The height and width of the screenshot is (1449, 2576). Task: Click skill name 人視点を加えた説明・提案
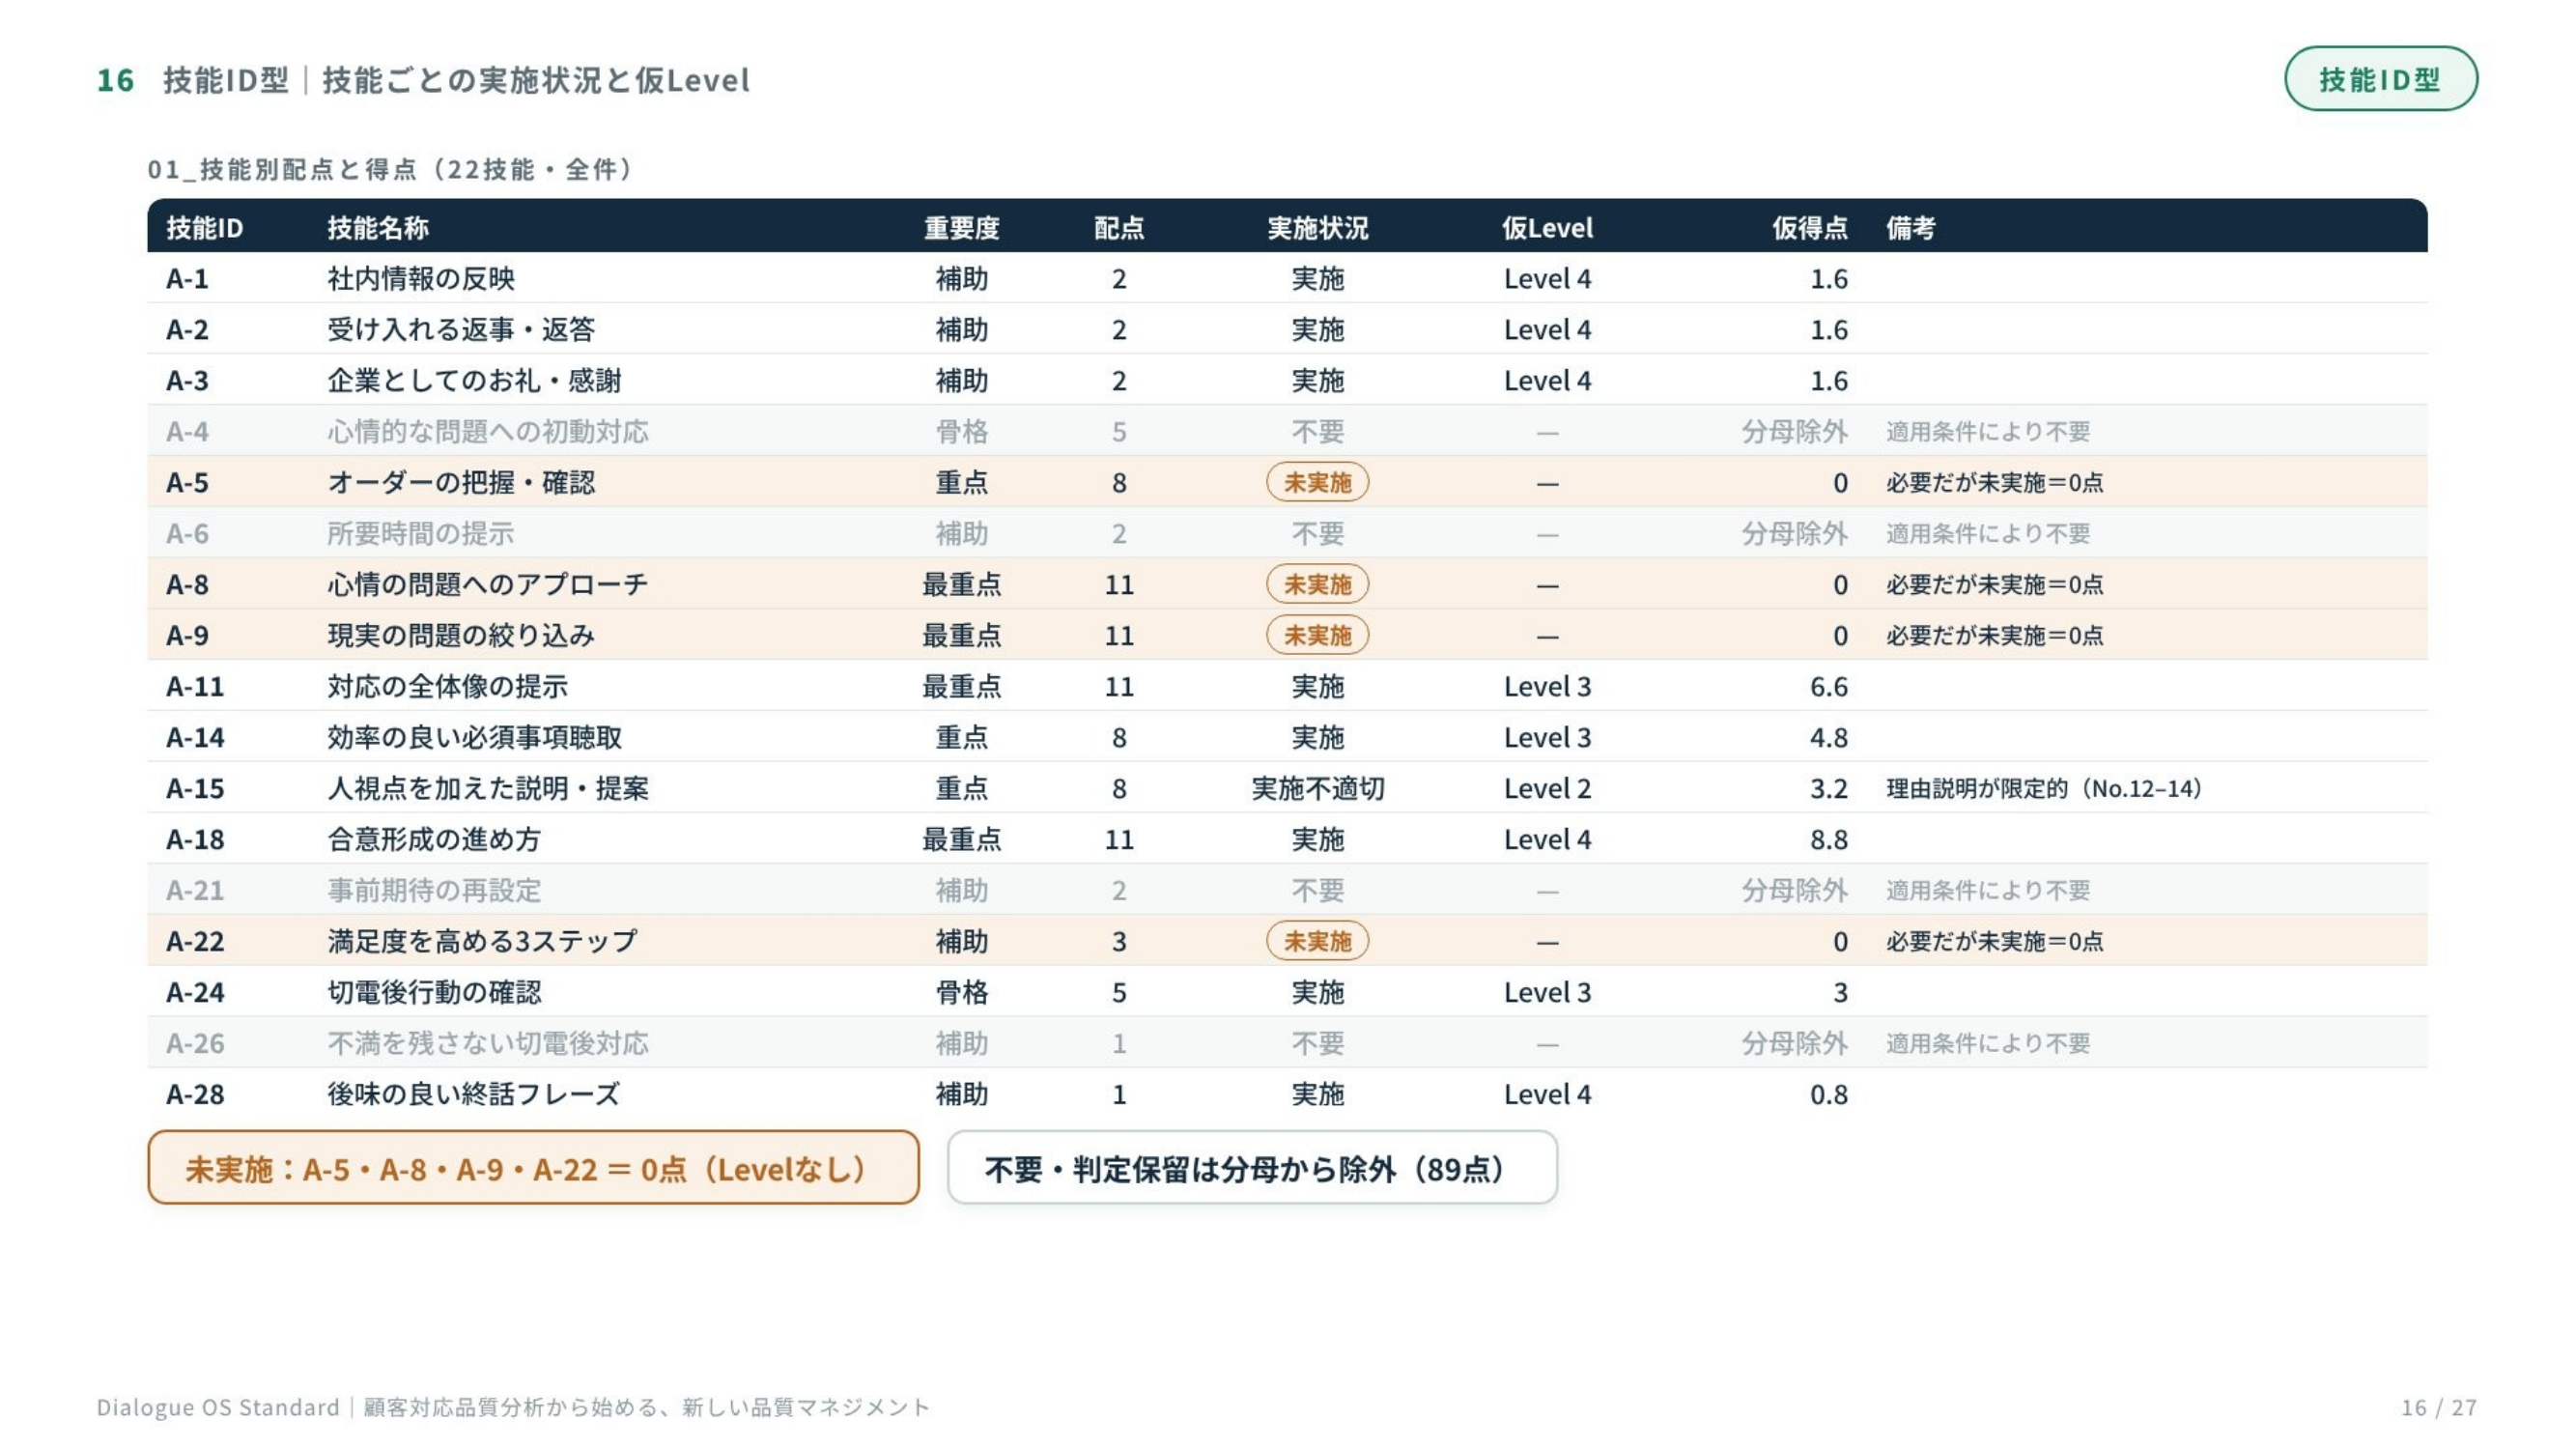click(x=488, y=789)
